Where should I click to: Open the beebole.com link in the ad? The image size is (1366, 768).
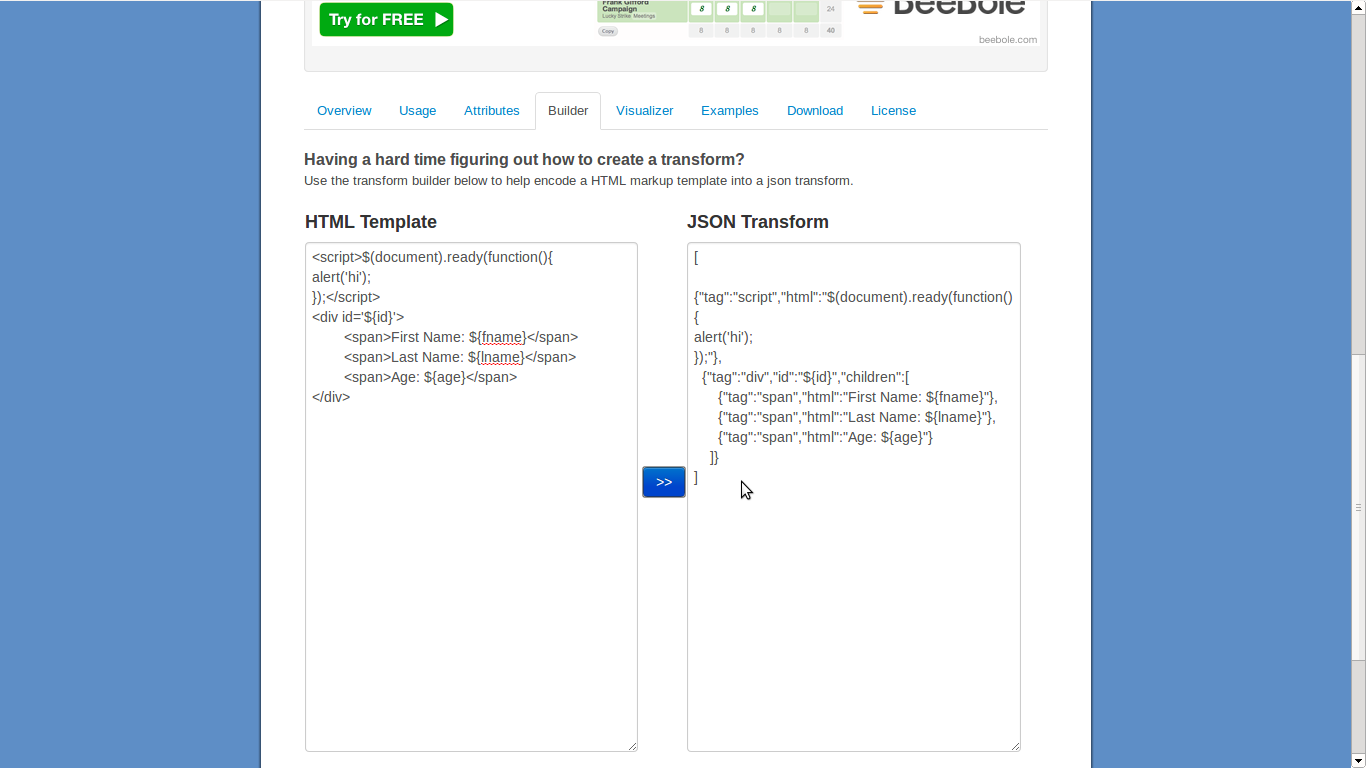coord(1007,40)
